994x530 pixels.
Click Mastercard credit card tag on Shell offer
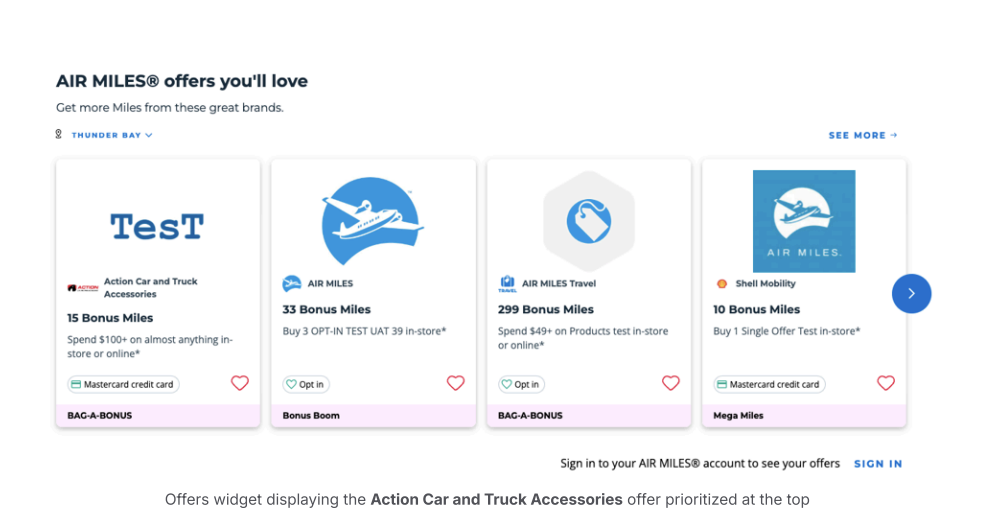[x=768, y=384]
